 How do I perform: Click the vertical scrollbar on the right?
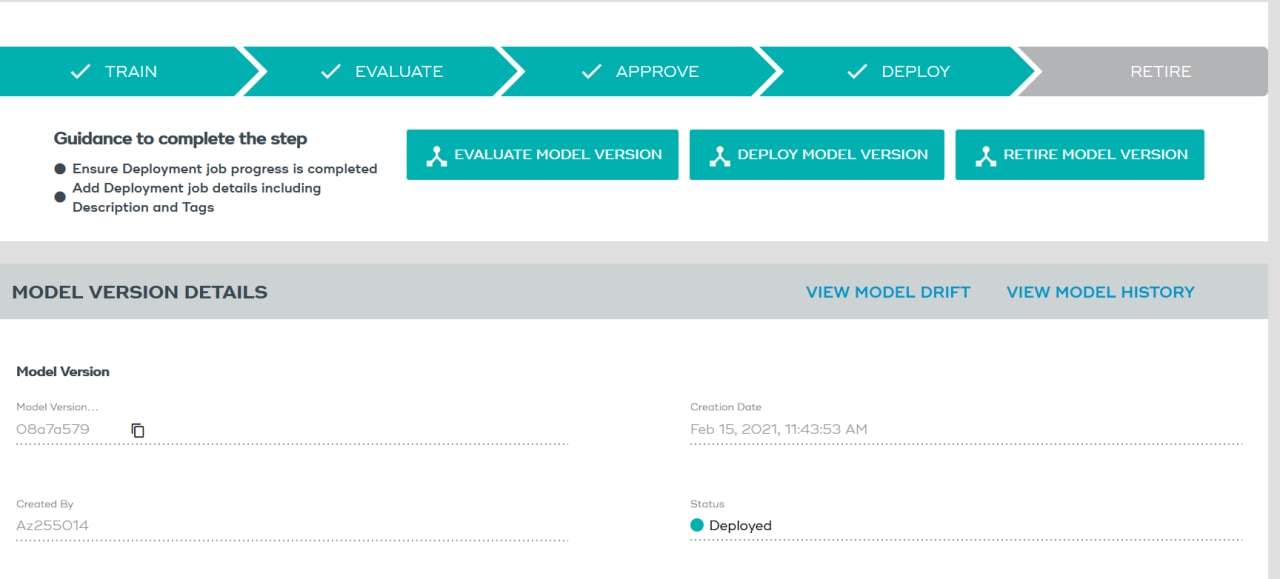1274,290
